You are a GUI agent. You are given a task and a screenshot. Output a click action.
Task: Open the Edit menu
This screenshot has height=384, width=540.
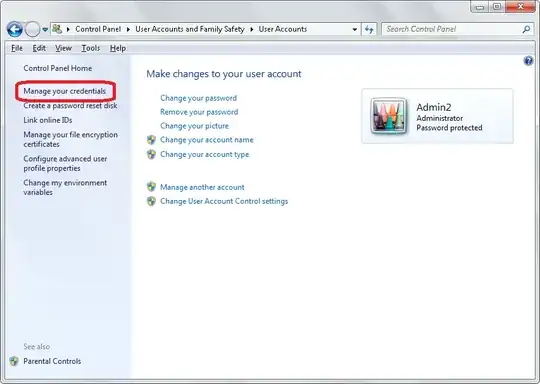[39, 48]
